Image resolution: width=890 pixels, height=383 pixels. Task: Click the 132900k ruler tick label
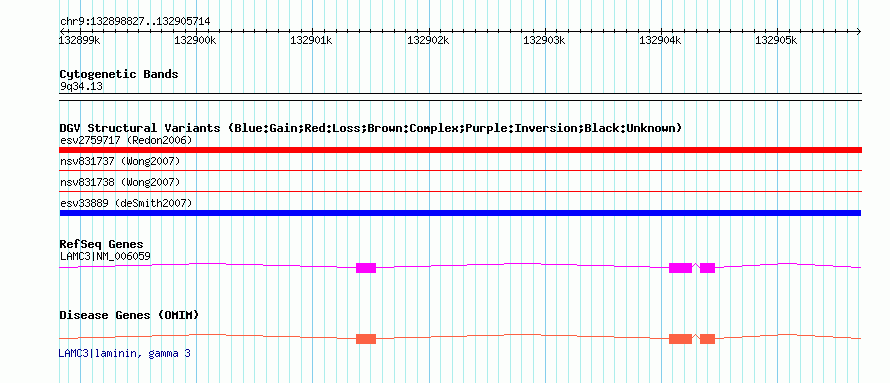click(195, 40)
